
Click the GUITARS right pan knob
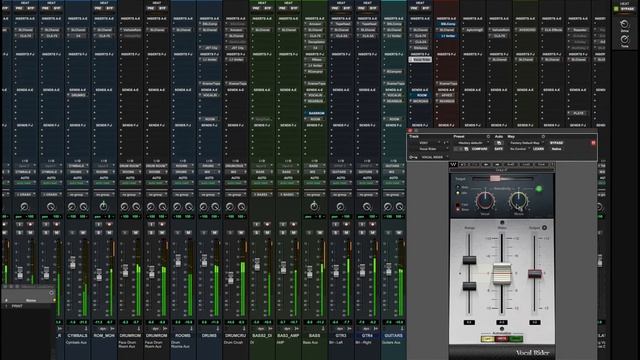point(399,207)
